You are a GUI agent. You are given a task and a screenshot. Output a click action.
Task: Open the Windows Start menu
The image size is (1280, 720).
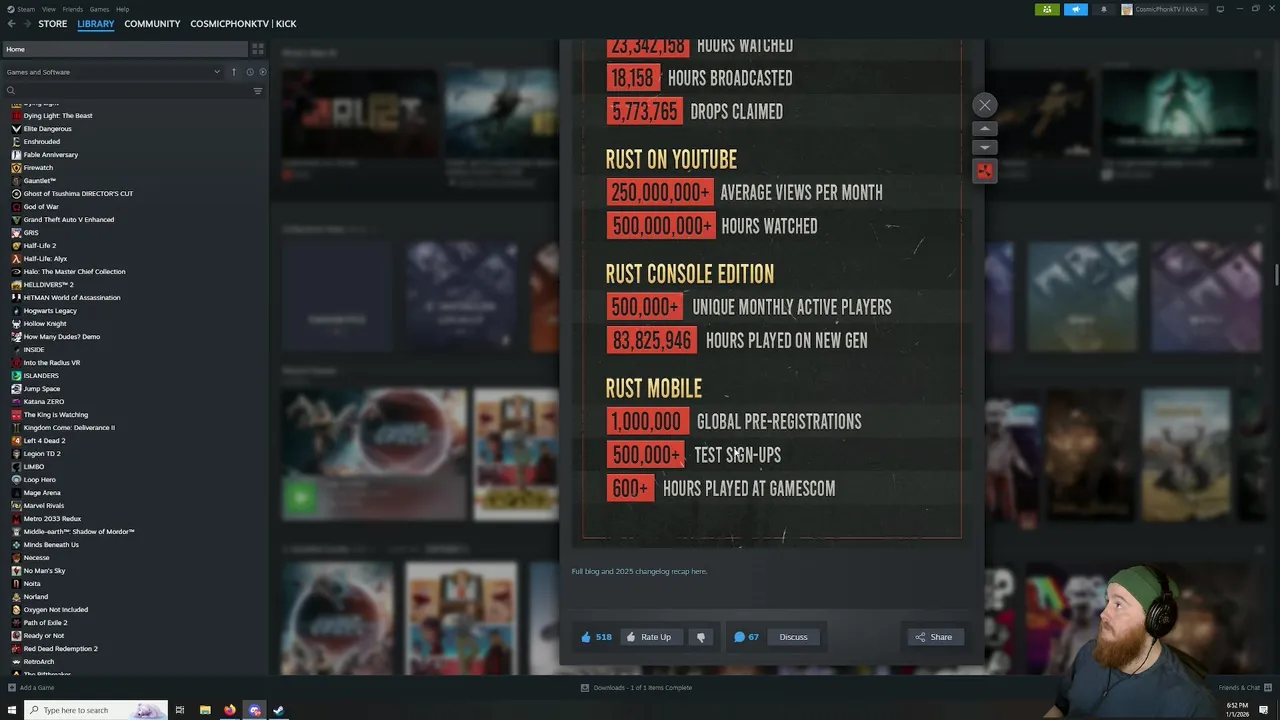click(12, 710)
